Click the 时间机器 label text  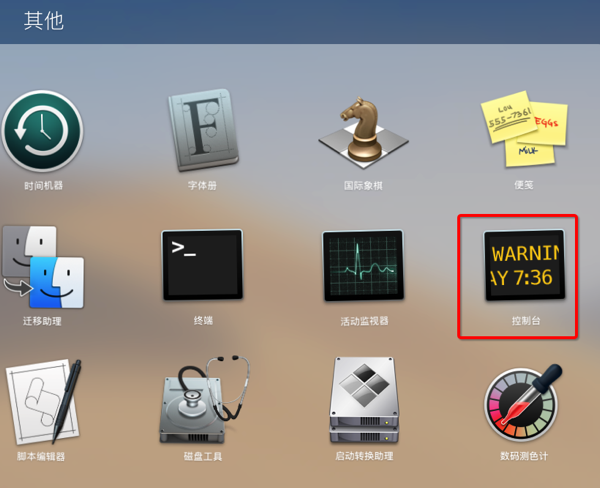43,186
